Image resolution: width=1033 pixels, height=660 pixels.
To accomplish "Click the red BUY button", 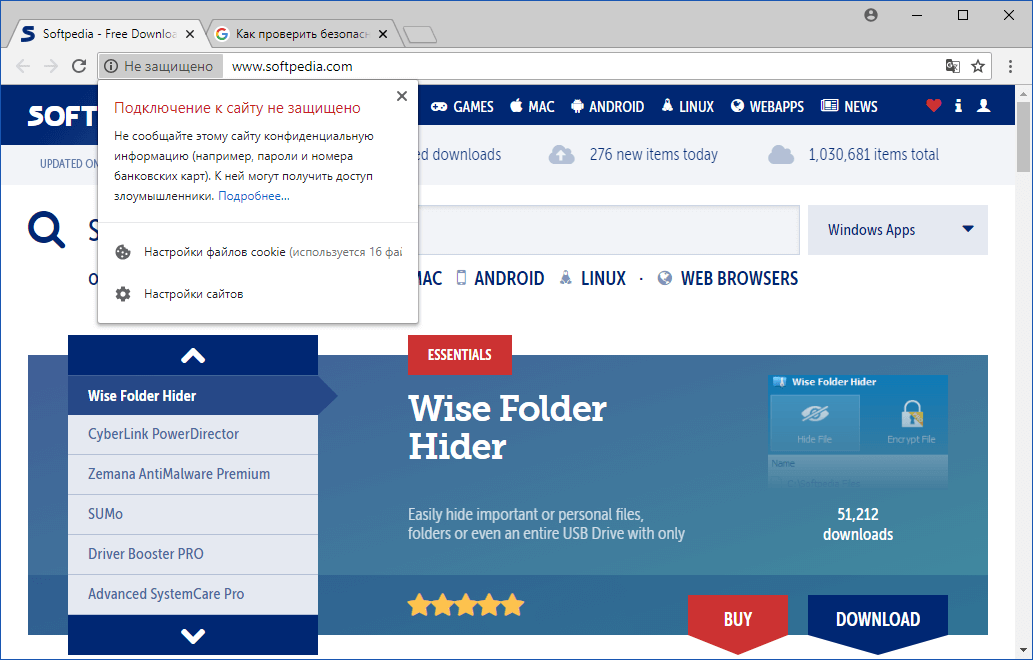I will [x=738, y=619].
